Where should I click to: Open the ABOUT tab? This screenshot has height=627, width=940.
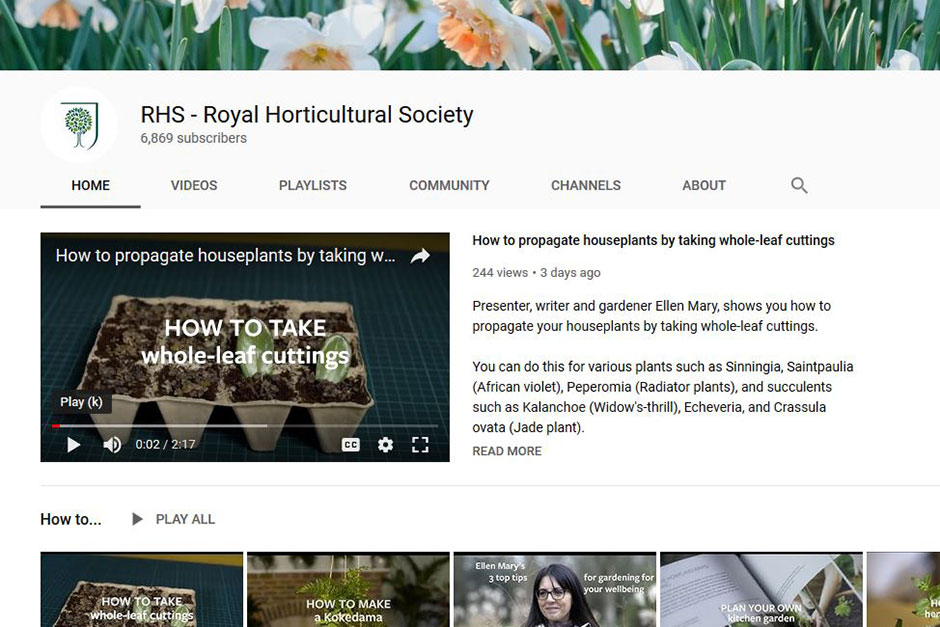pyautogui.click(x=704, y=185)
